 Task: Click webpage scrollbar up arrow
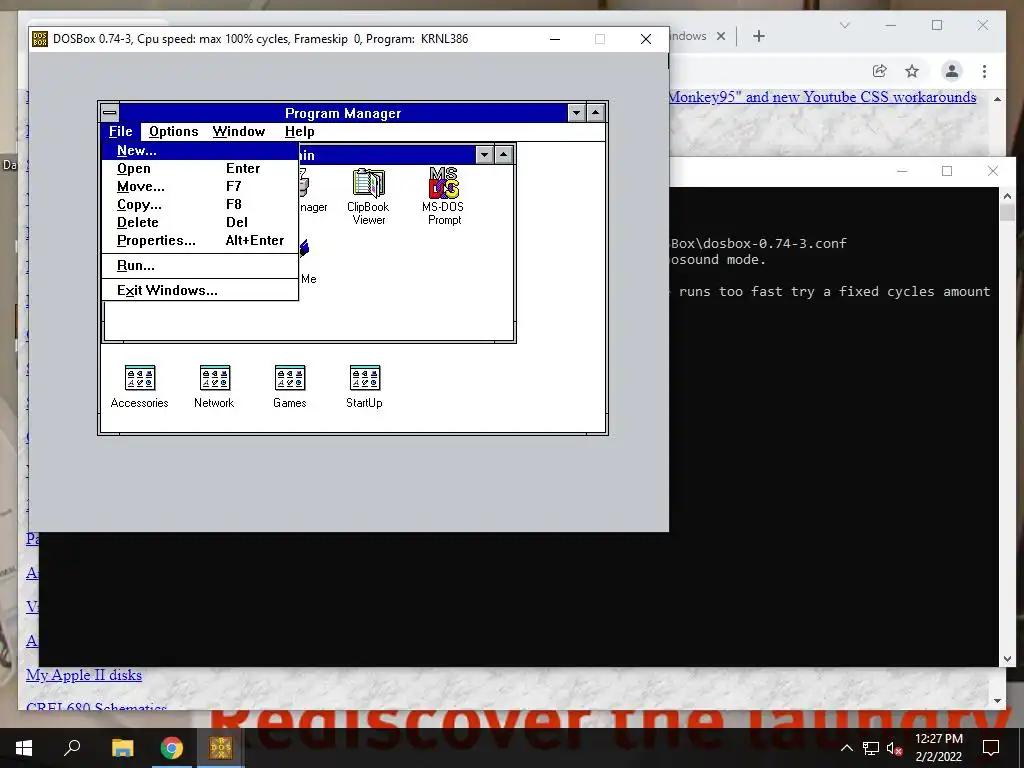[x=997, y=99]
